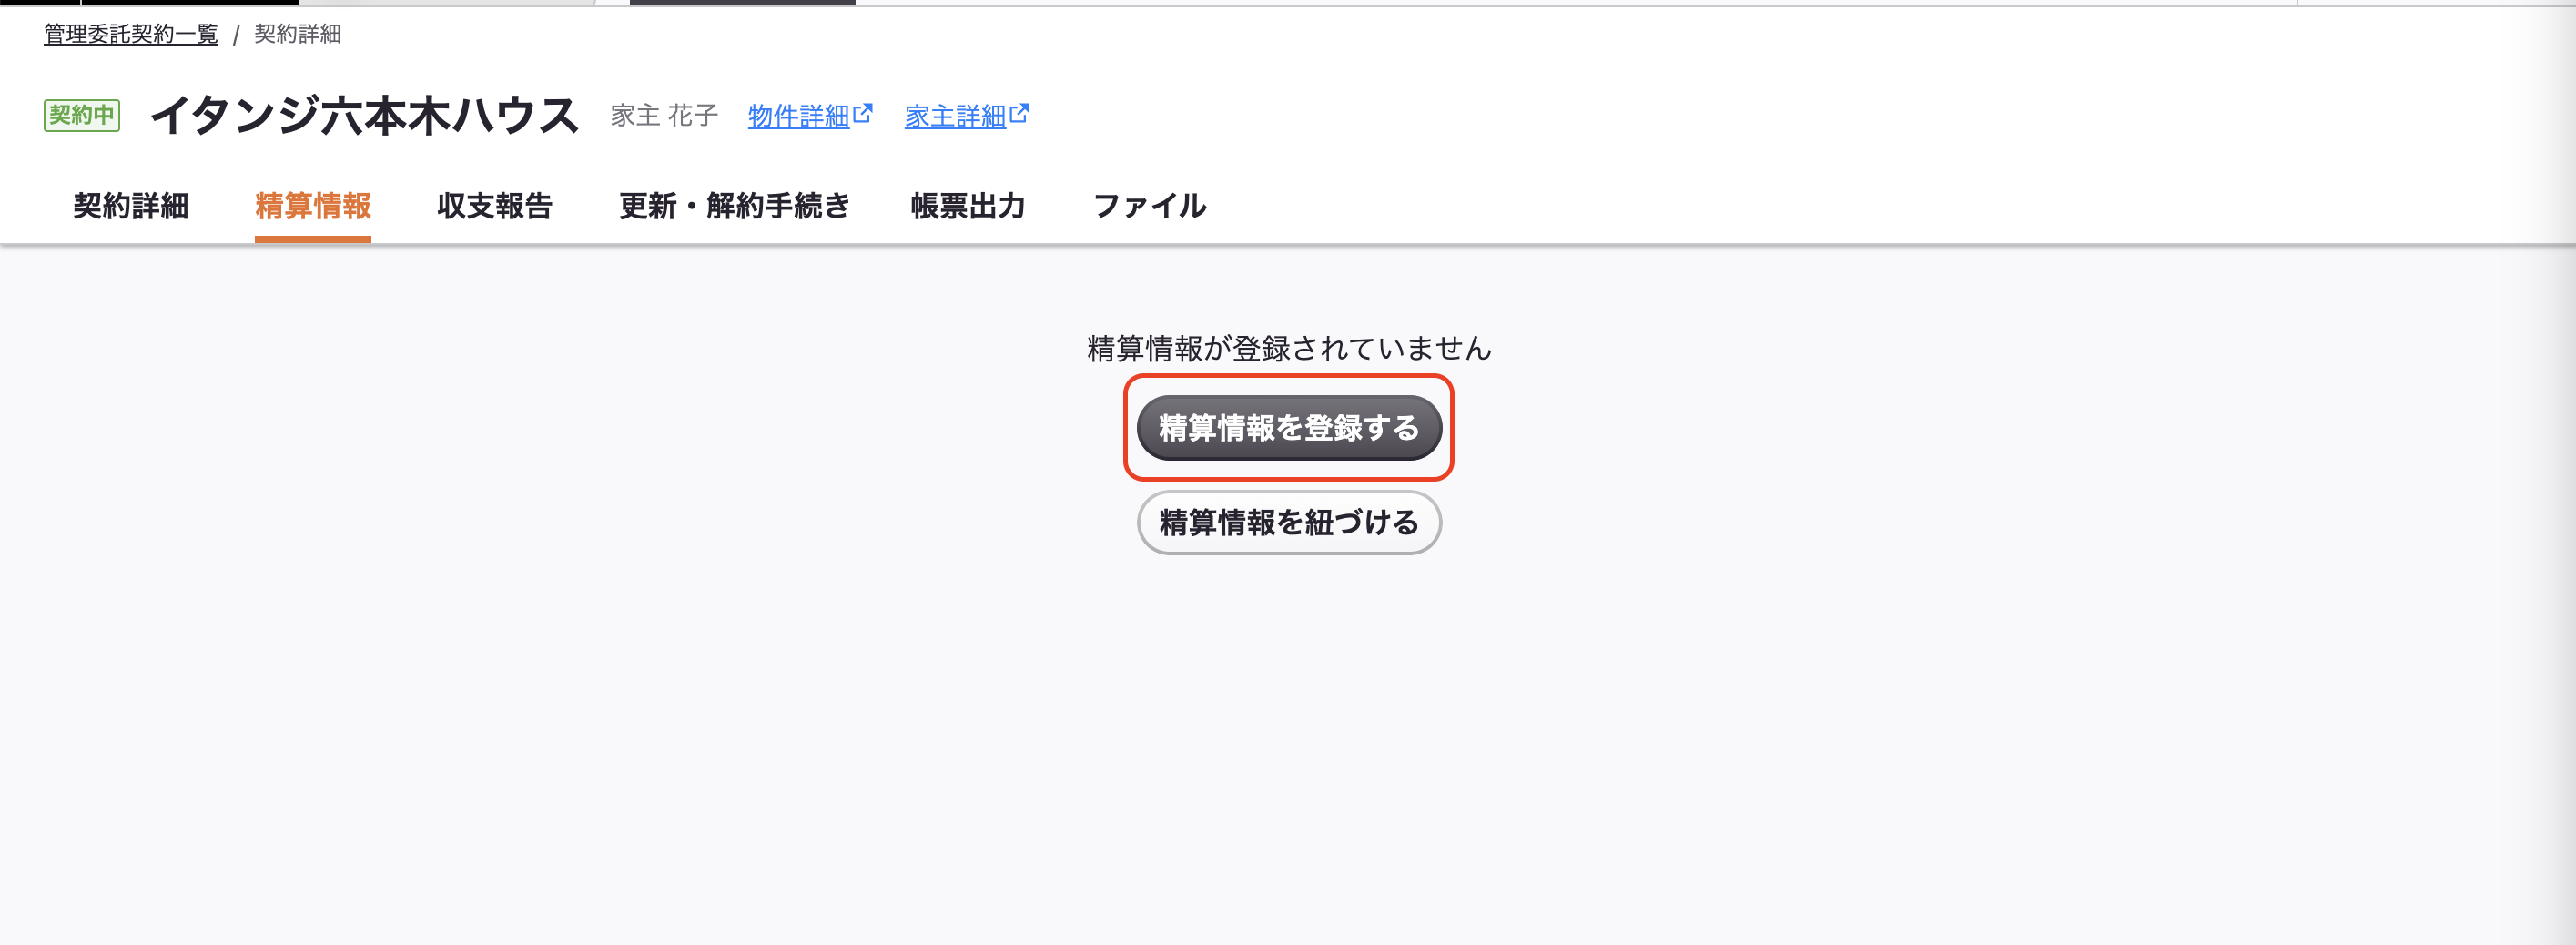Image resolution: width=2576 pixels, height=945 pixels.
Task: Open the 収支報告 tab
Action: point(495,205)
